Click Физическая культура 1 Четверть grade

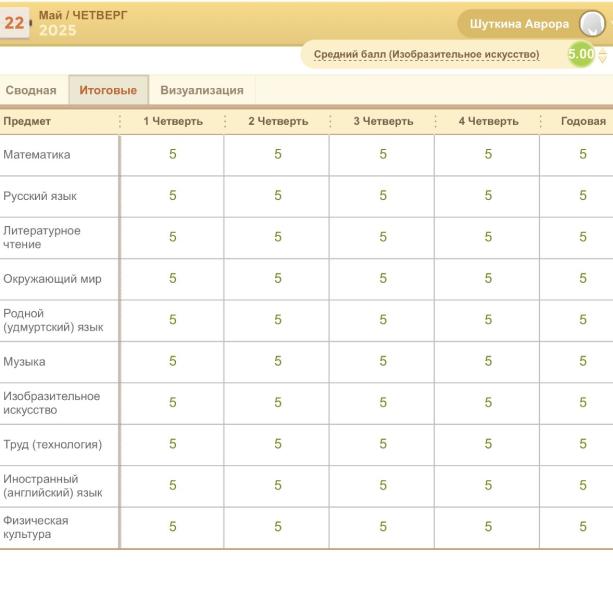point(172,527)
